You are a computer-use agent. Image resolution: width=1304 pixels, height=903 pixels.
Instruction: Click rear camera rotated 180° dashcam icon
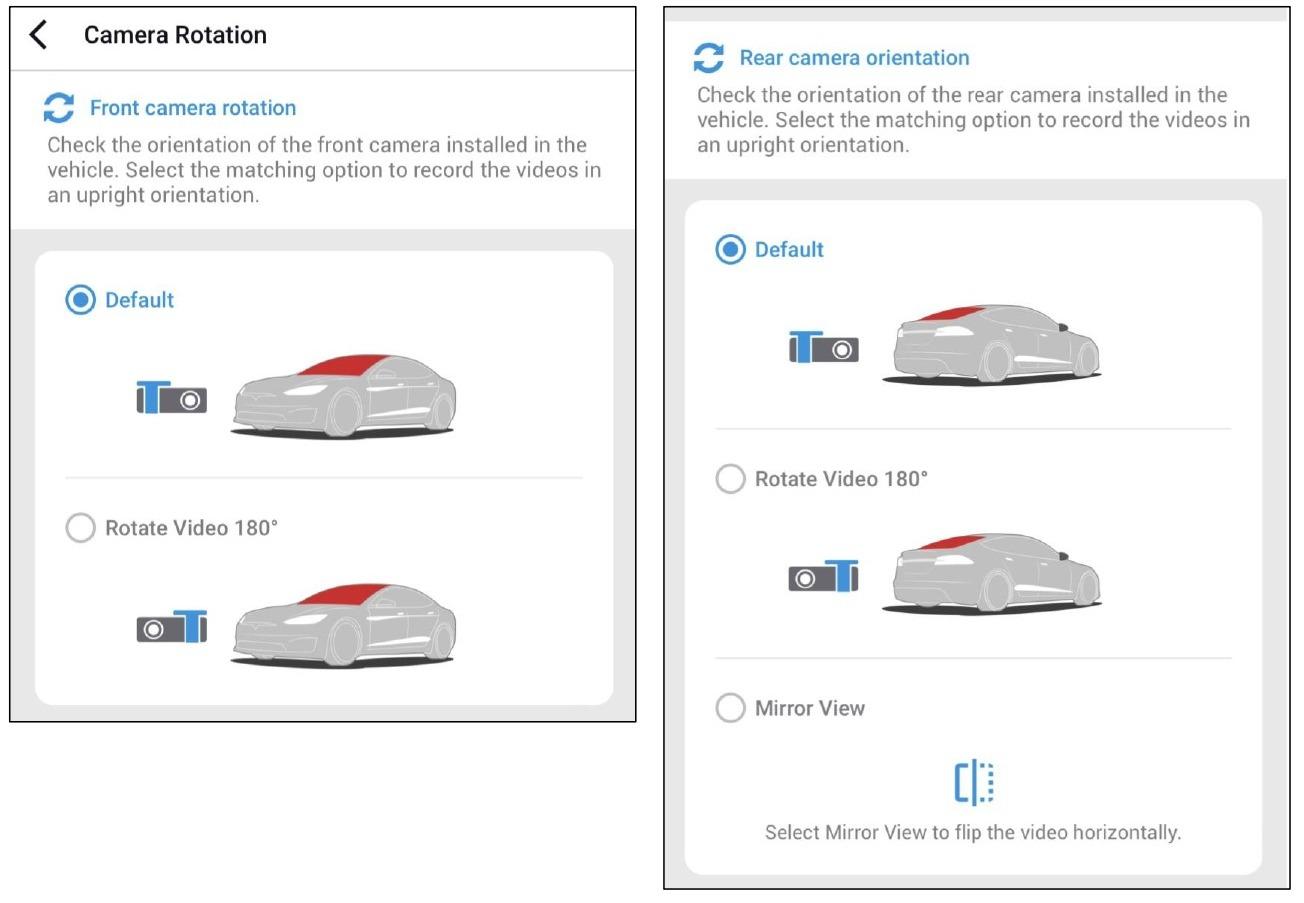point(824,577)
